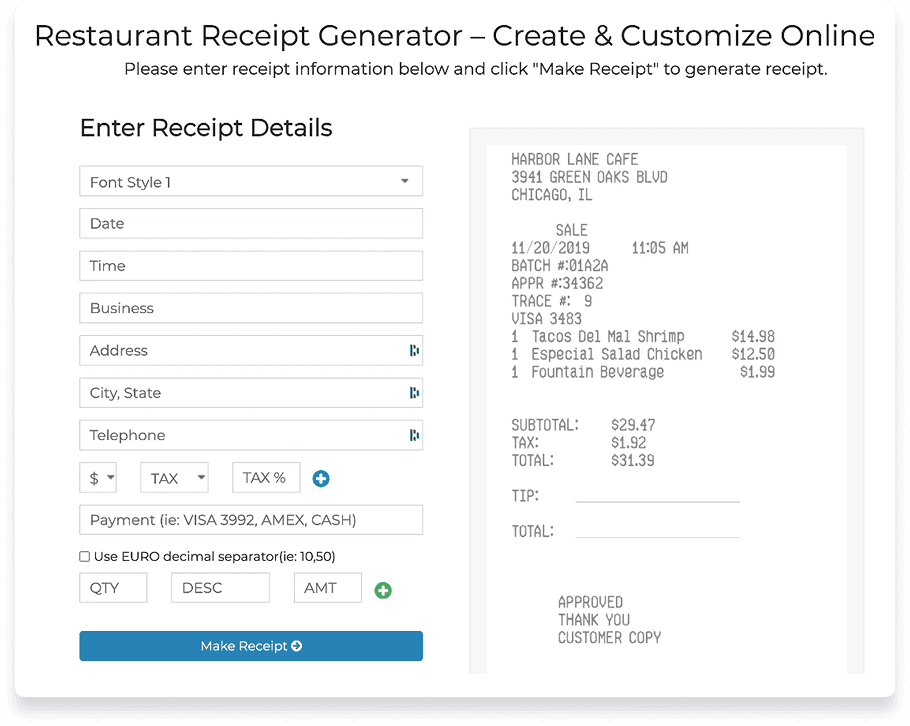Enable the Use EURO decimal separator checkbox
Screen dimensions: 910x726
click(x=85, y=556)
